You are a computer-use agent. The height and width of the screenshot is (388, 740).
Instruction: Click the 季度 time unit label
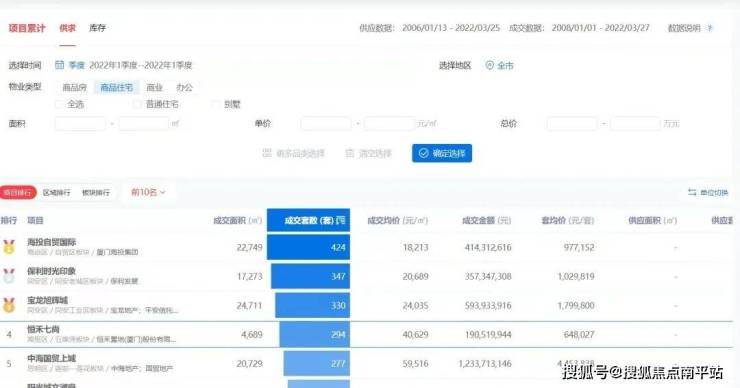(x=76, y=65)
